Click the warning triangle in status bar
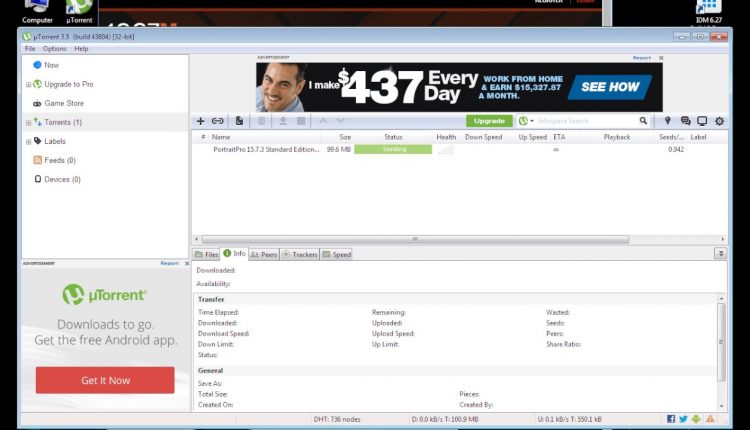The height and width of the screenshot is (430, 750). [x=710, y=419]
